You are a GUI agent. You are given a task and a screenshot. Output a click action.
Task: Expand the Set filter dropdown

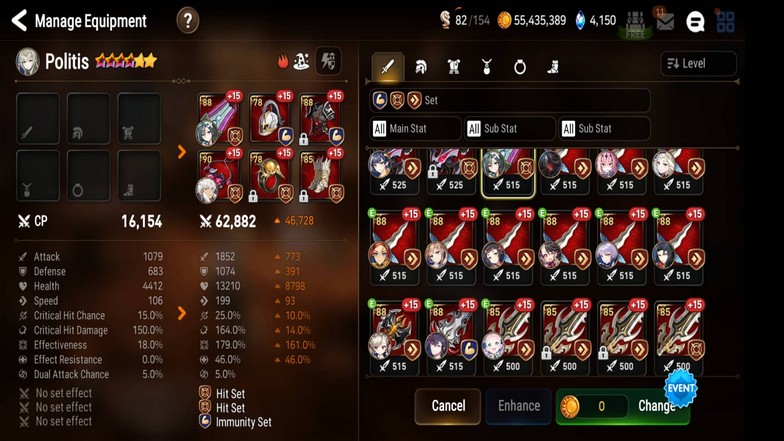coord(510,100)
